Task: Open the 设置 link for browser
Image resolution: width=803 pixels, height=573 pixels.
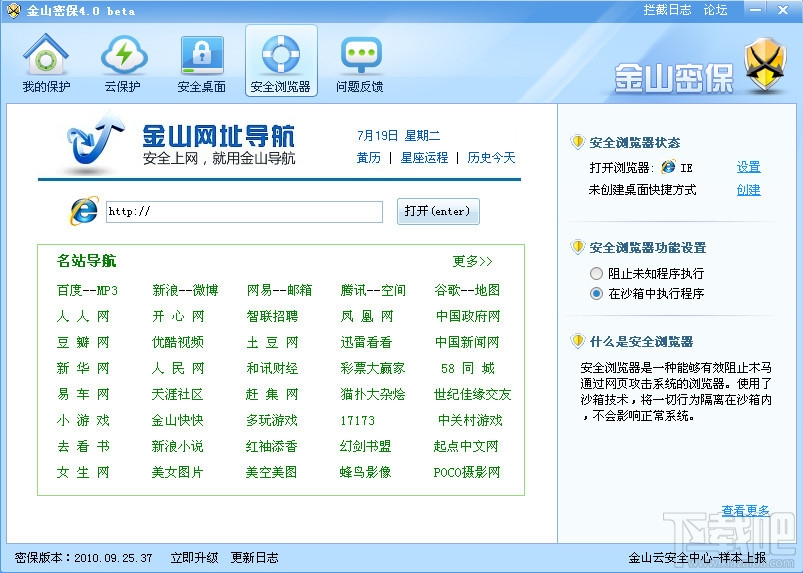Action: (x=748, y=167)
